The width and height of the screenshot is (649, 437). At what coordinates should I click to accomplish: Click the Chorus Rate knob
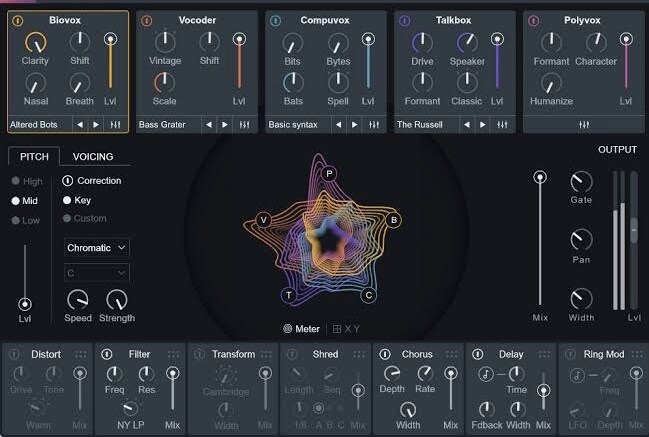(x=425, y=374)
